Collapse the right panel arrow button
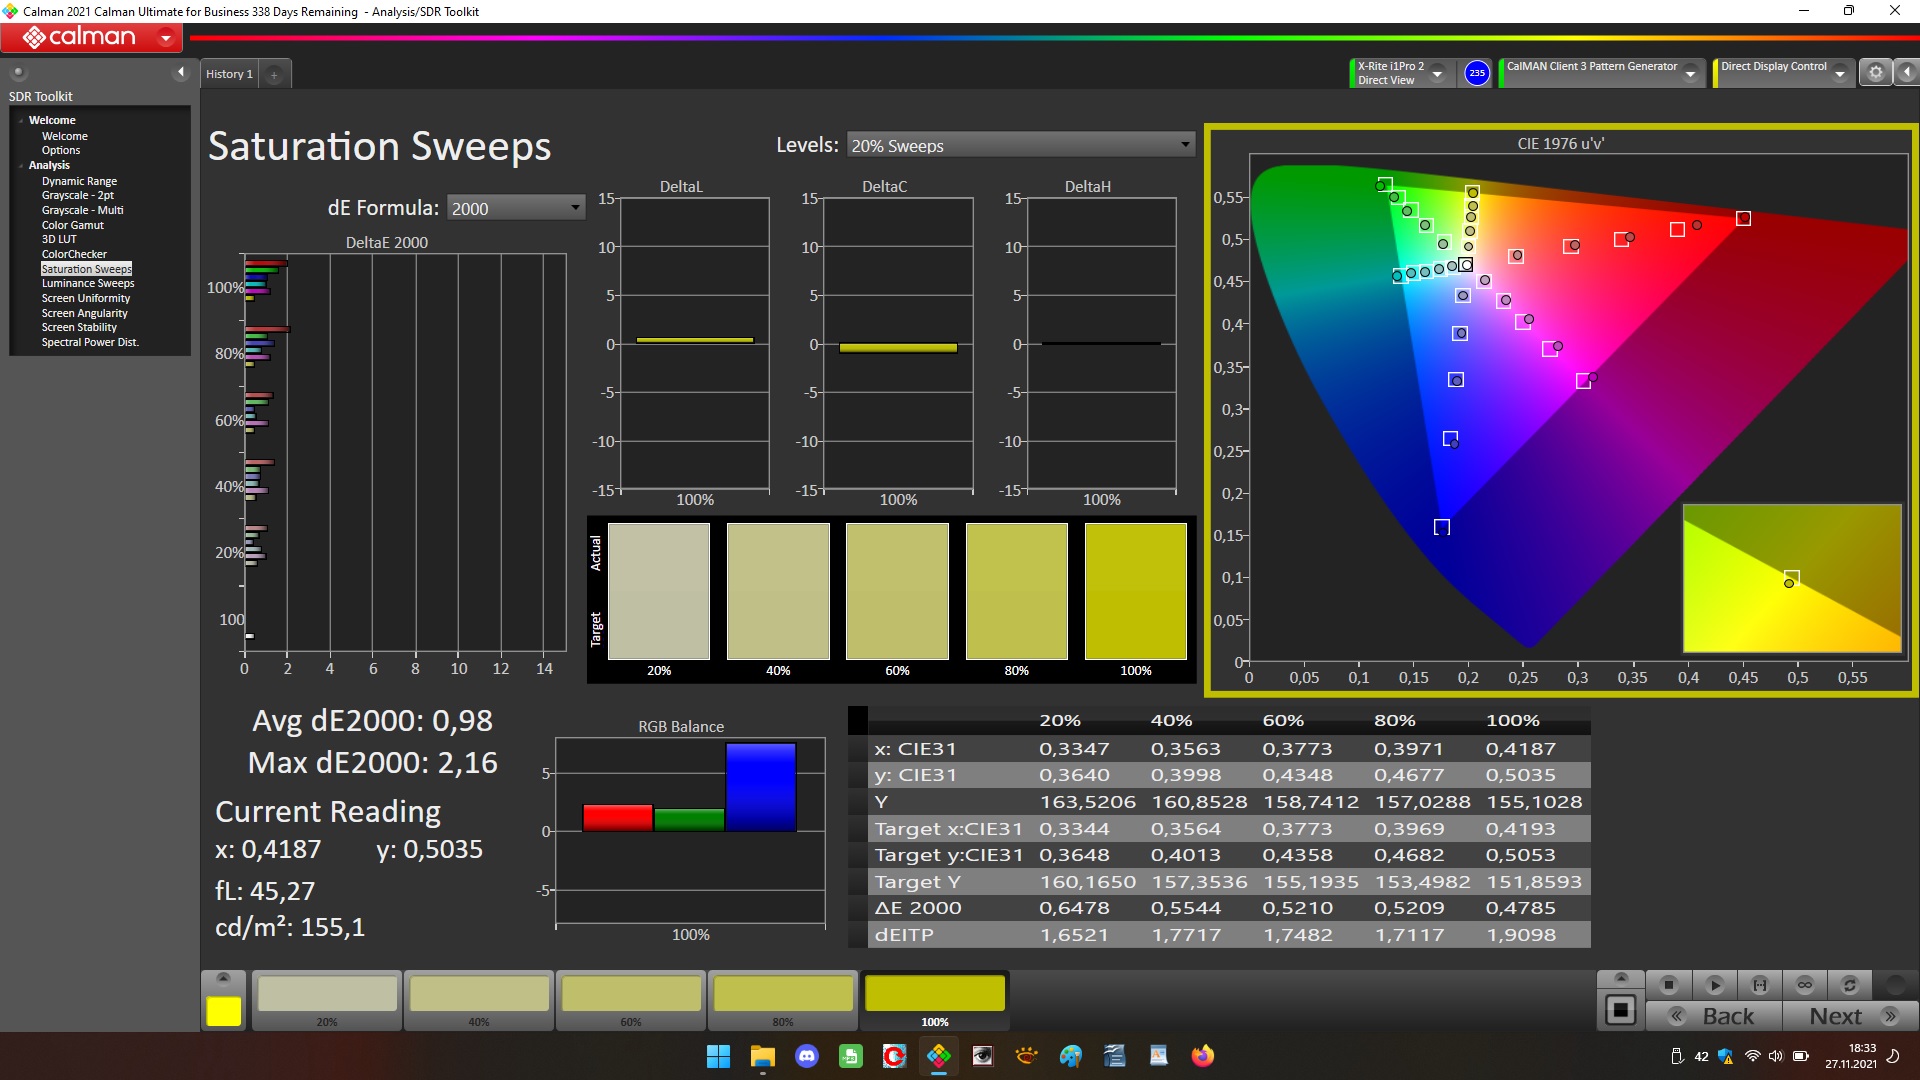This screenshot has width=1920, height=1080. pyautogui.click(x=1907, y=73)
